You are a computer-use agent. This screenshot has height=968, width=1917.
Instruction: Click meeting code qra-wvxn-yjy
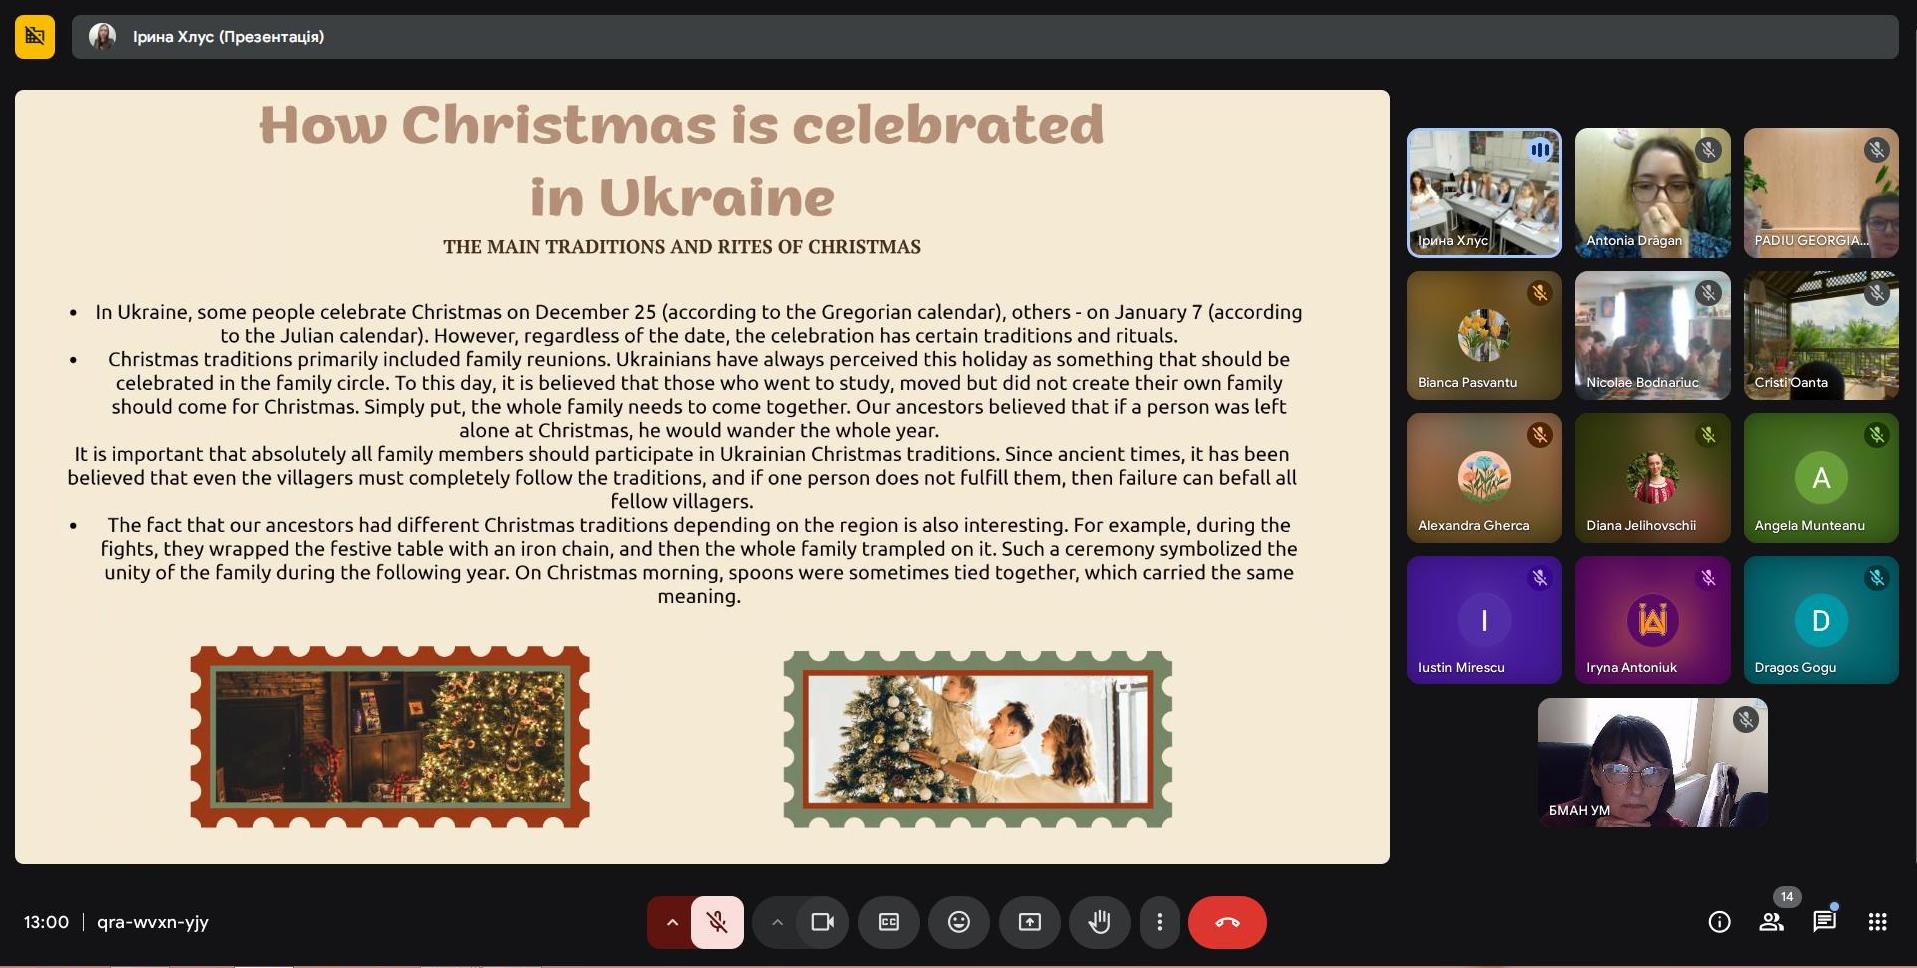click(153, 922)
